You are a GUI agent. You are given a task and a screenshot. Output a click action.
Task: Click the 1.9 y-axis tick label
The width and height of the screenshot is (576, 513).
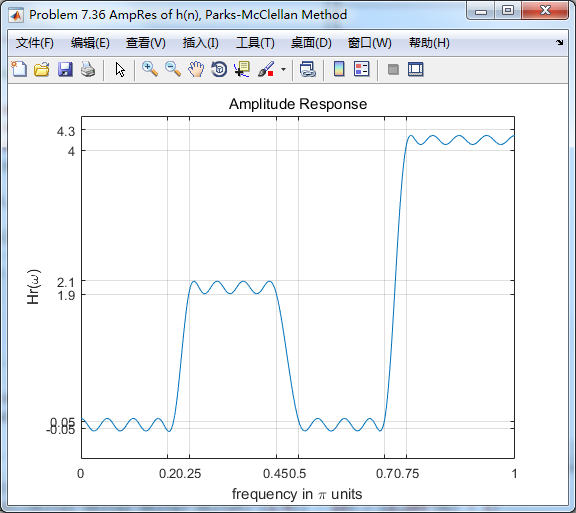point(66,295)
